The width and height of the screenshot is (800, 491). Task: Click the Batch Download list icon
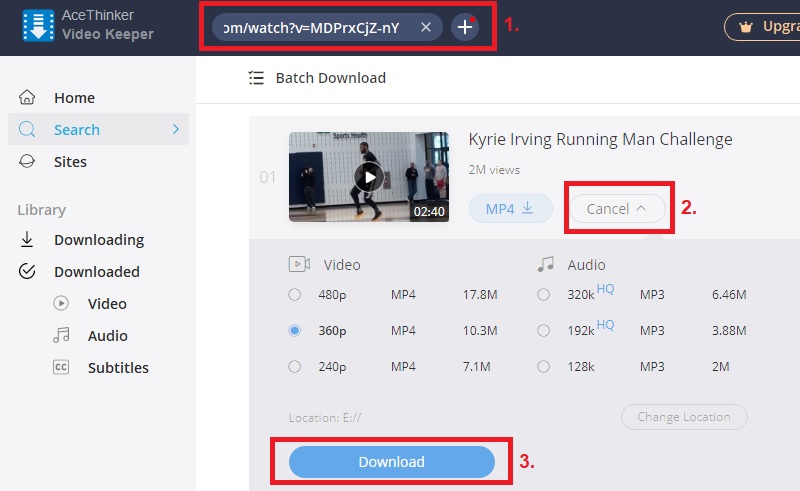[x=256, y=78]
